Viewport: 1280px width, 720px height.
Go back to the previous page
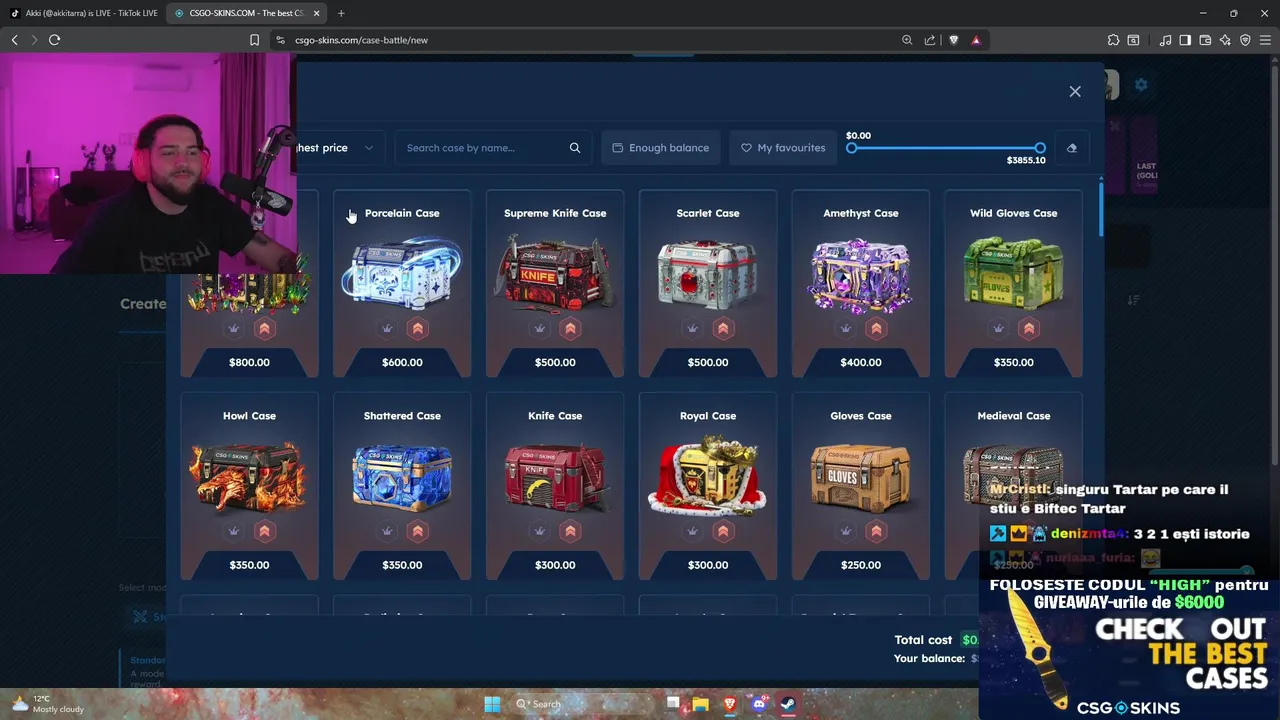click(x=14, y=40)
